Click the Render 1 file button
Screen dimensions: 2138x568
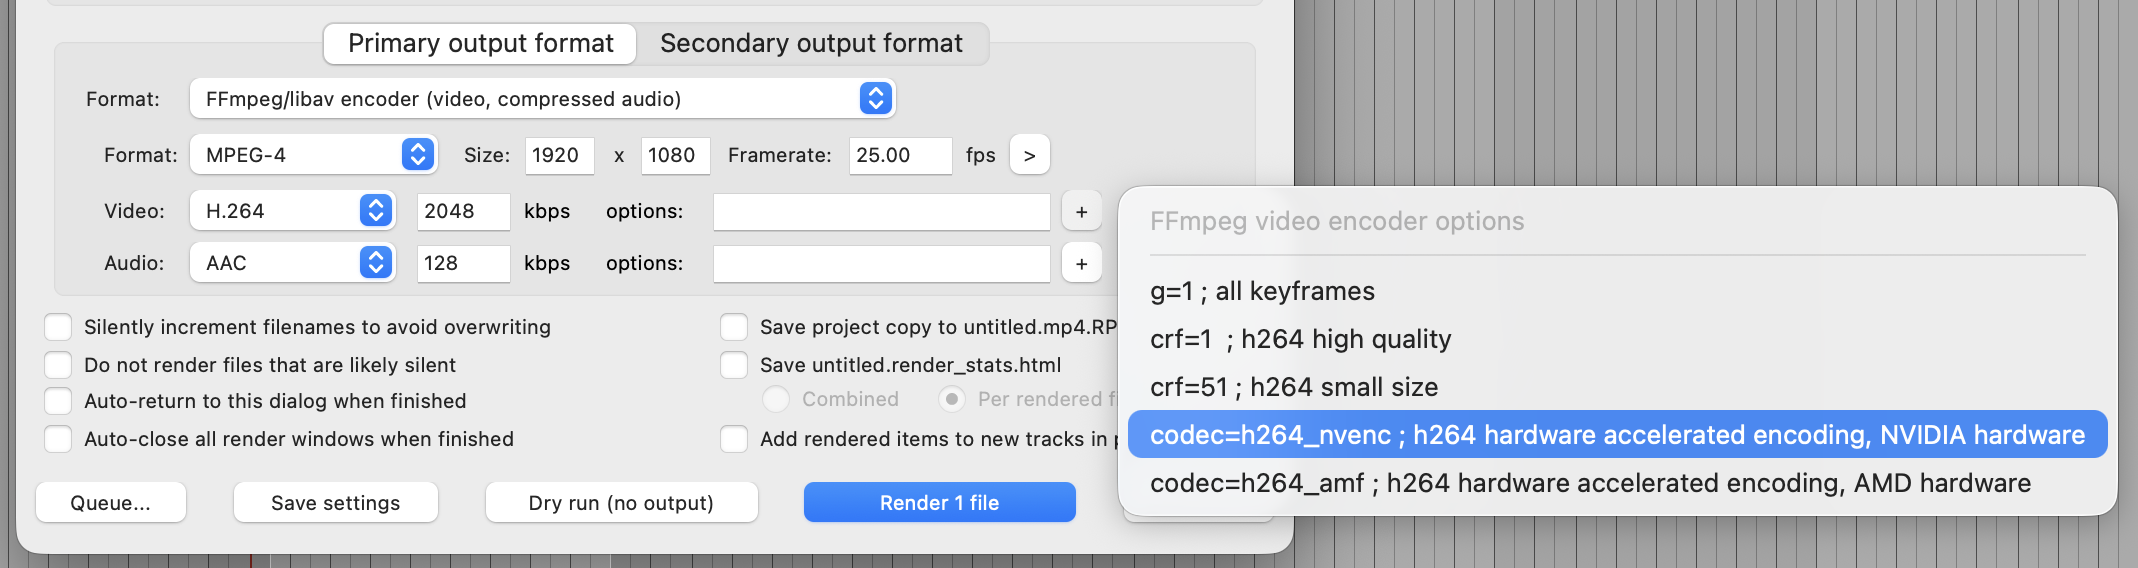pos(939,503)
